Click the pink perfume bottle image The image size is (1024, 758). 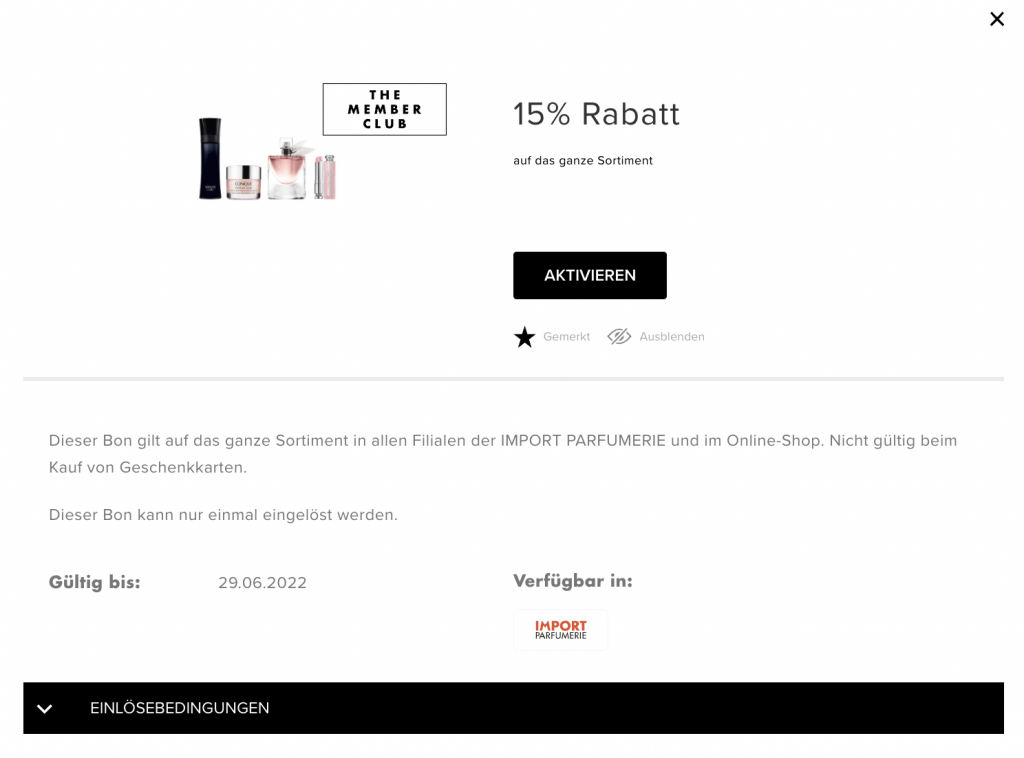[x=287, y=168]
